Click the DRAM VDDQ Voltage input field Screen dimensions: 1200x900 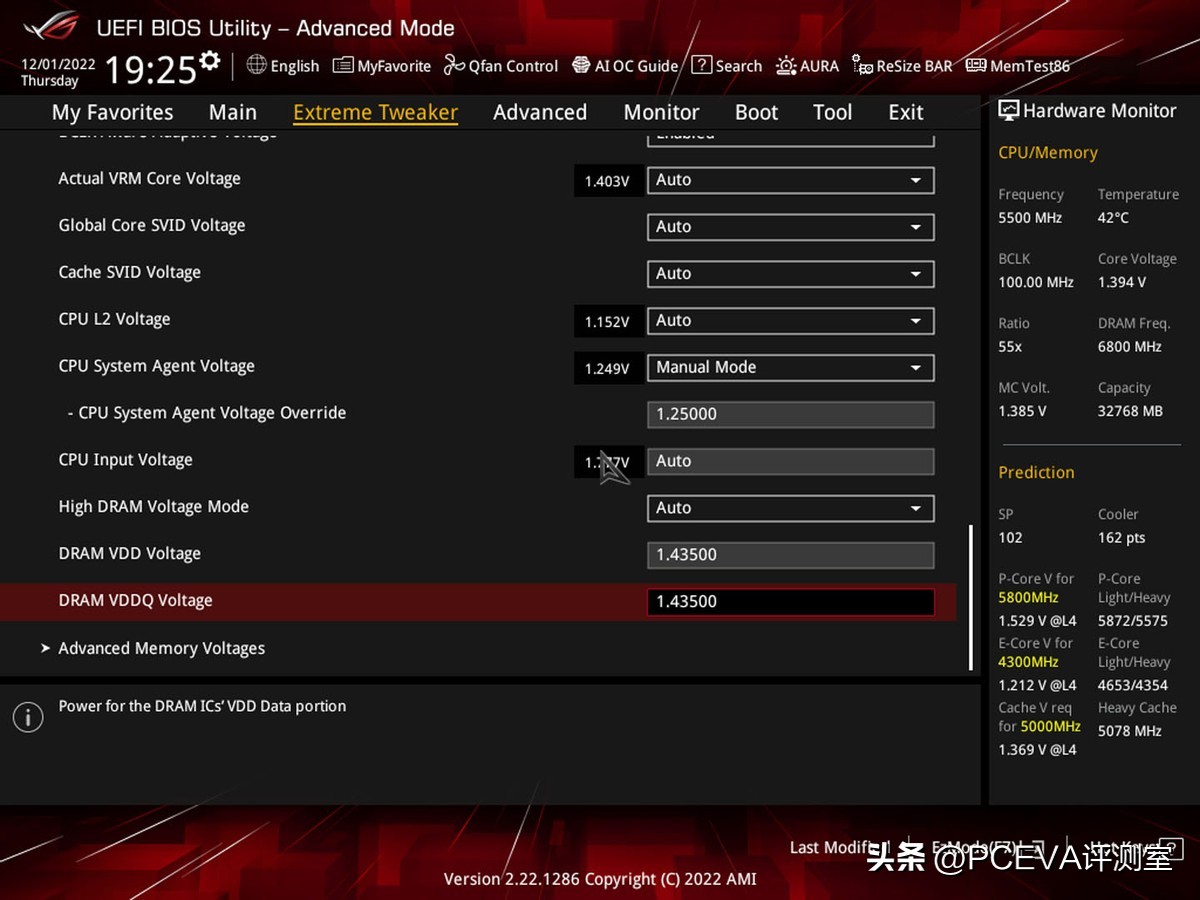tap(791, 601)
